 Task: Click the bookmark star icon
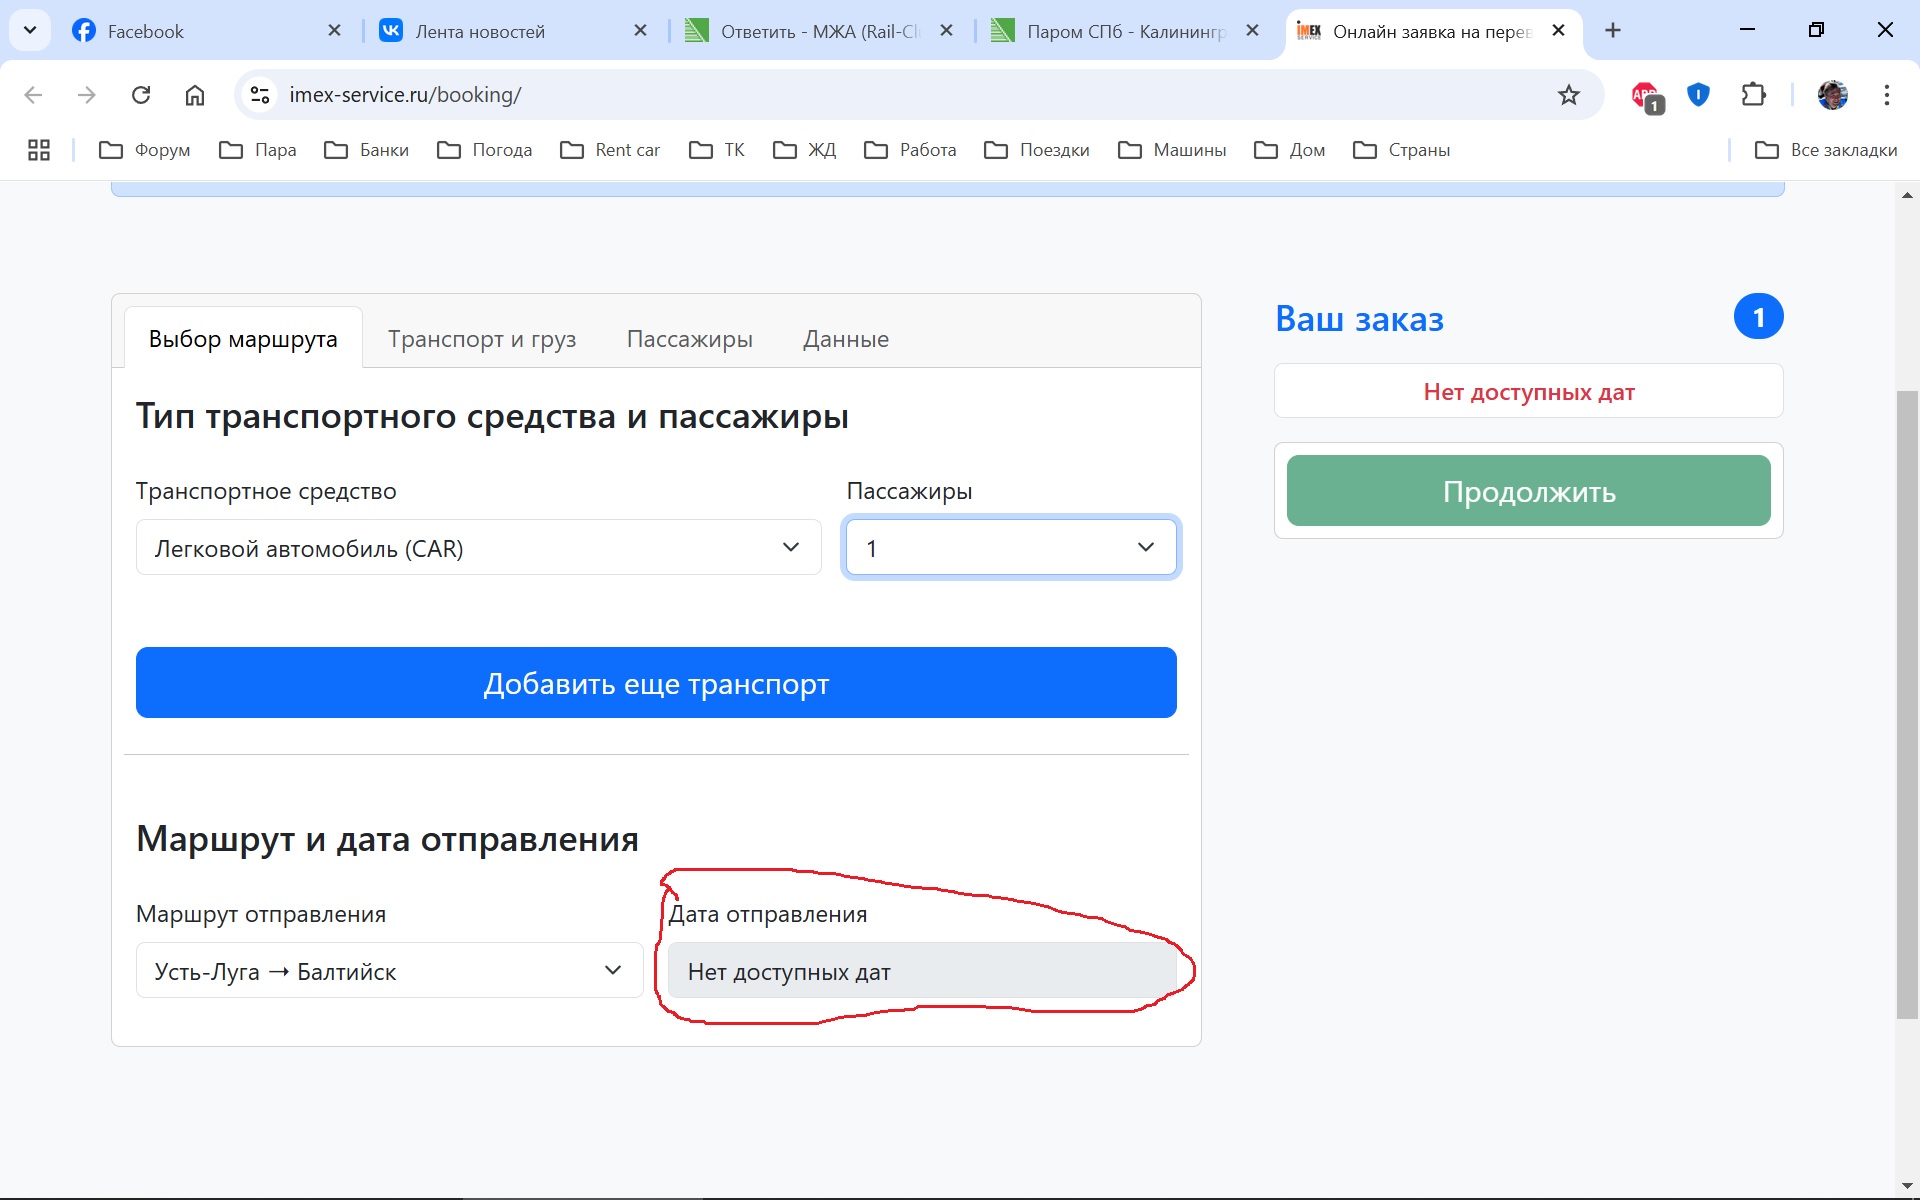point(1568,95)
